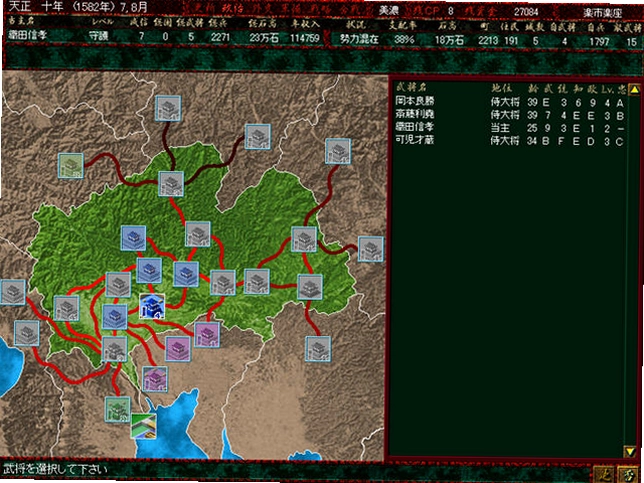Click the province name 美濃 in top bar
644x483 pixels.
[389, 10]
